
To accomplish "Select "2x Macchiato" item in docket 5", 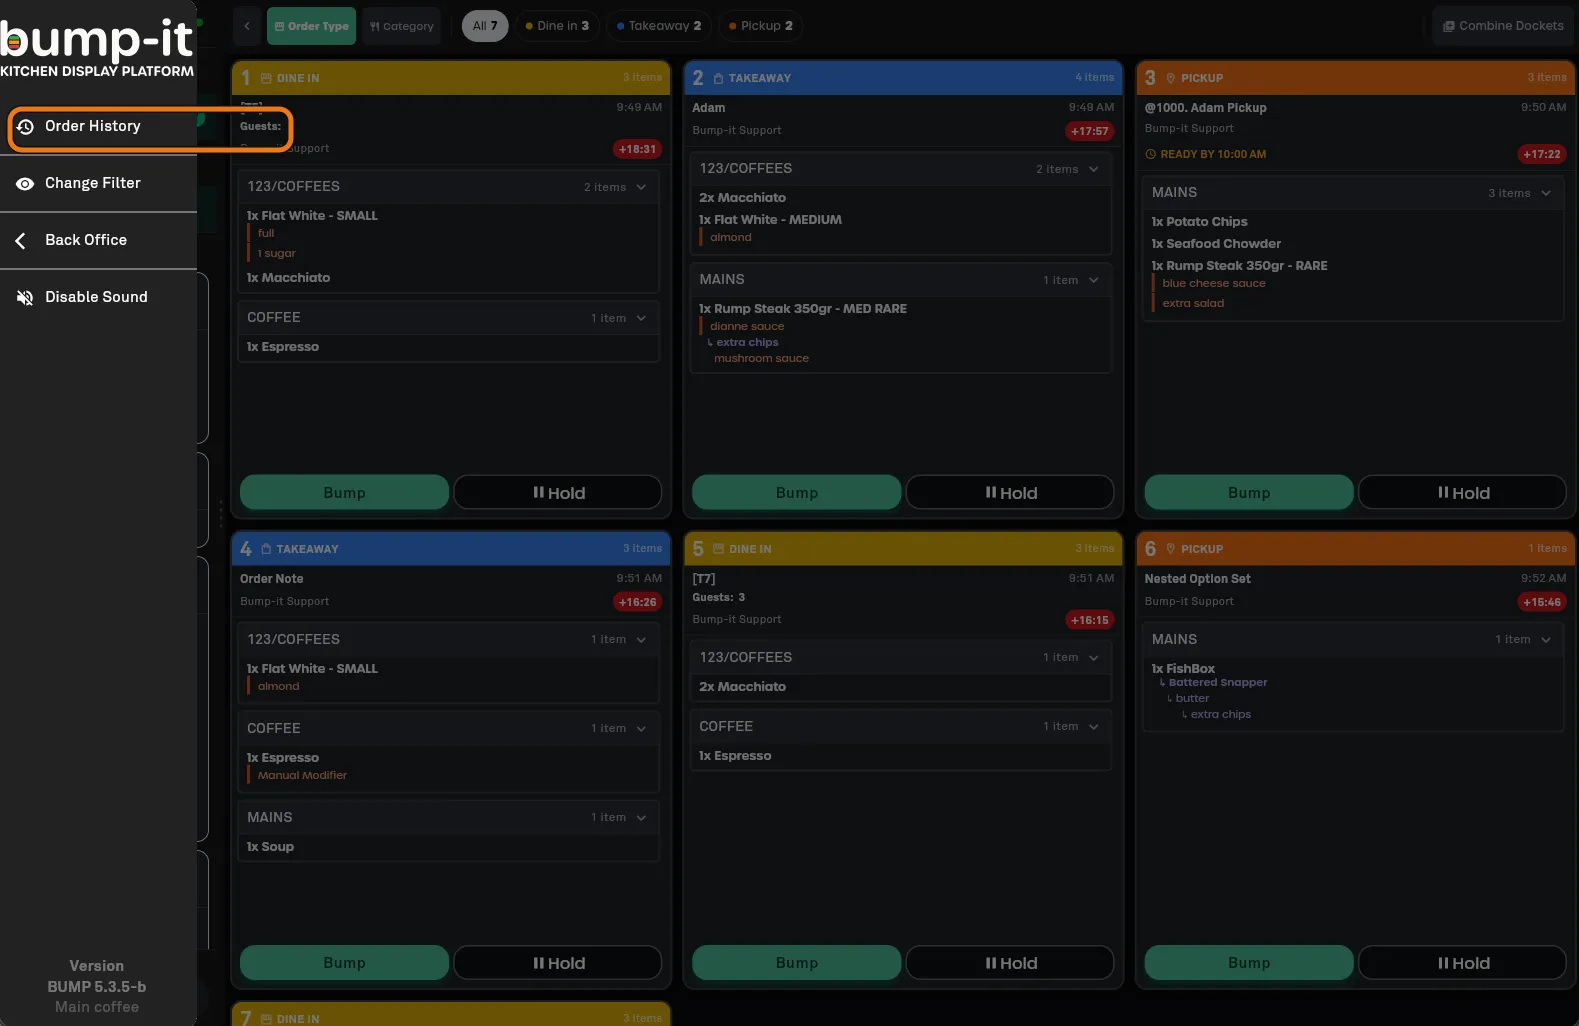I will pyautogui.click(x=742, y=687).
